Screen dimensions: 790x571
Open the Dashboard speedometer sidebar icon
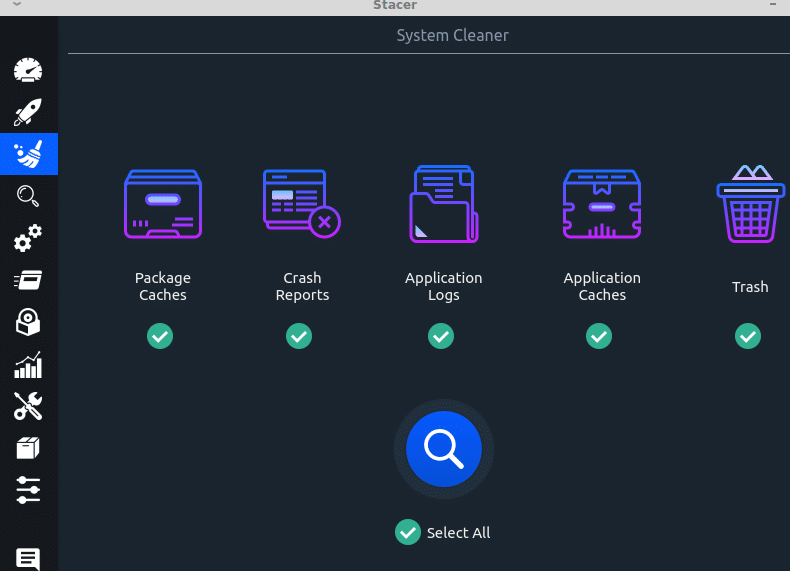tap(28, 70)
